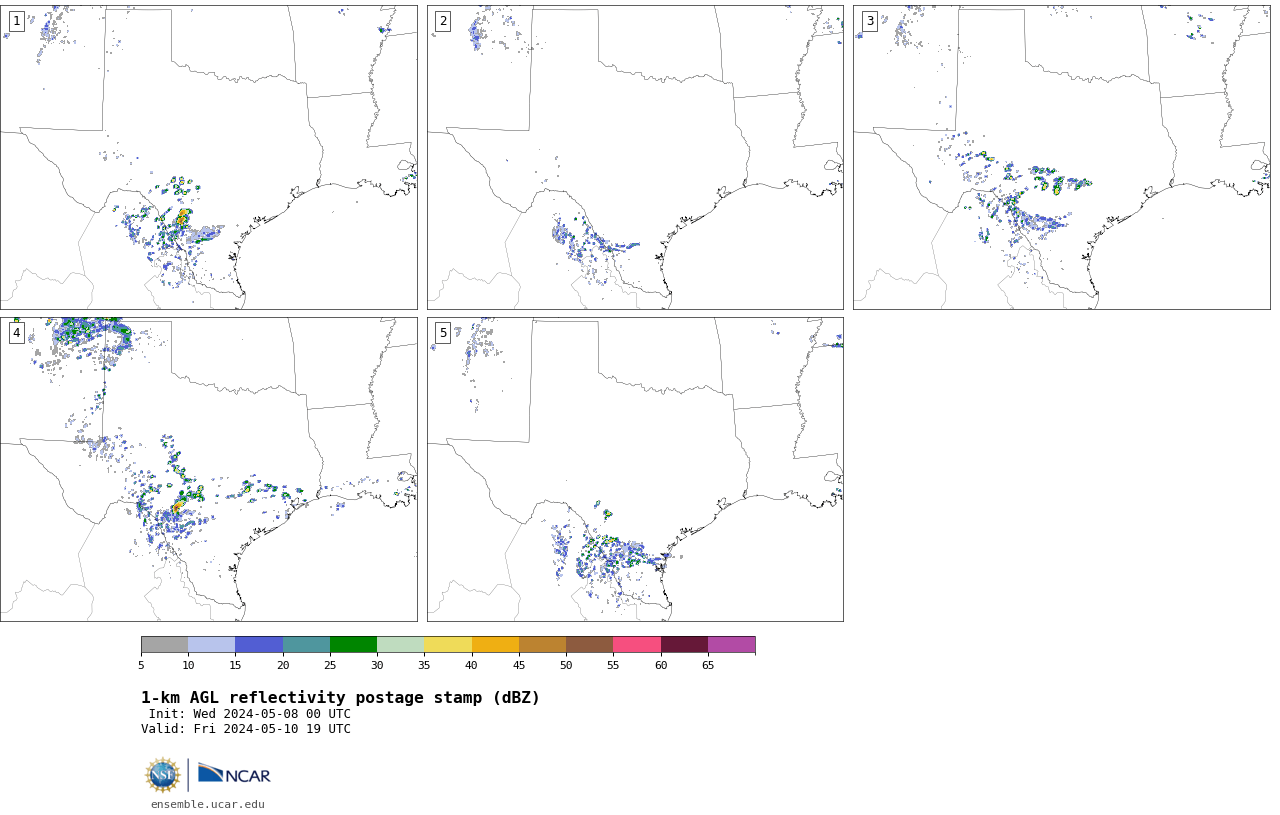Click the teal 20-25 dBZ swatch

click(x=306, y=645)
